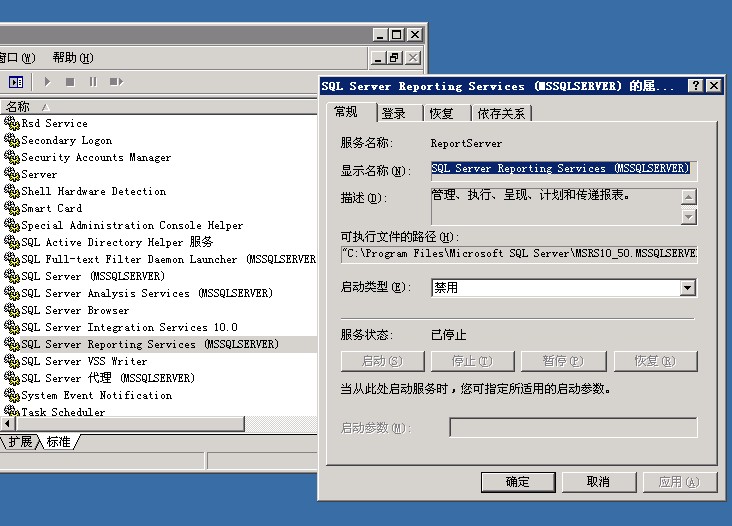Click the gear icon beside Smart Card
The height and width of the screenshot is (526, 732).
12,208
